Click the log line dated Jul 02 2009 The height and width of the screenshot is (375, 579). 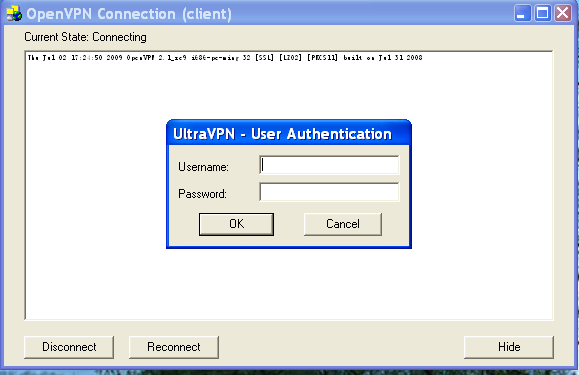[225, 58]
